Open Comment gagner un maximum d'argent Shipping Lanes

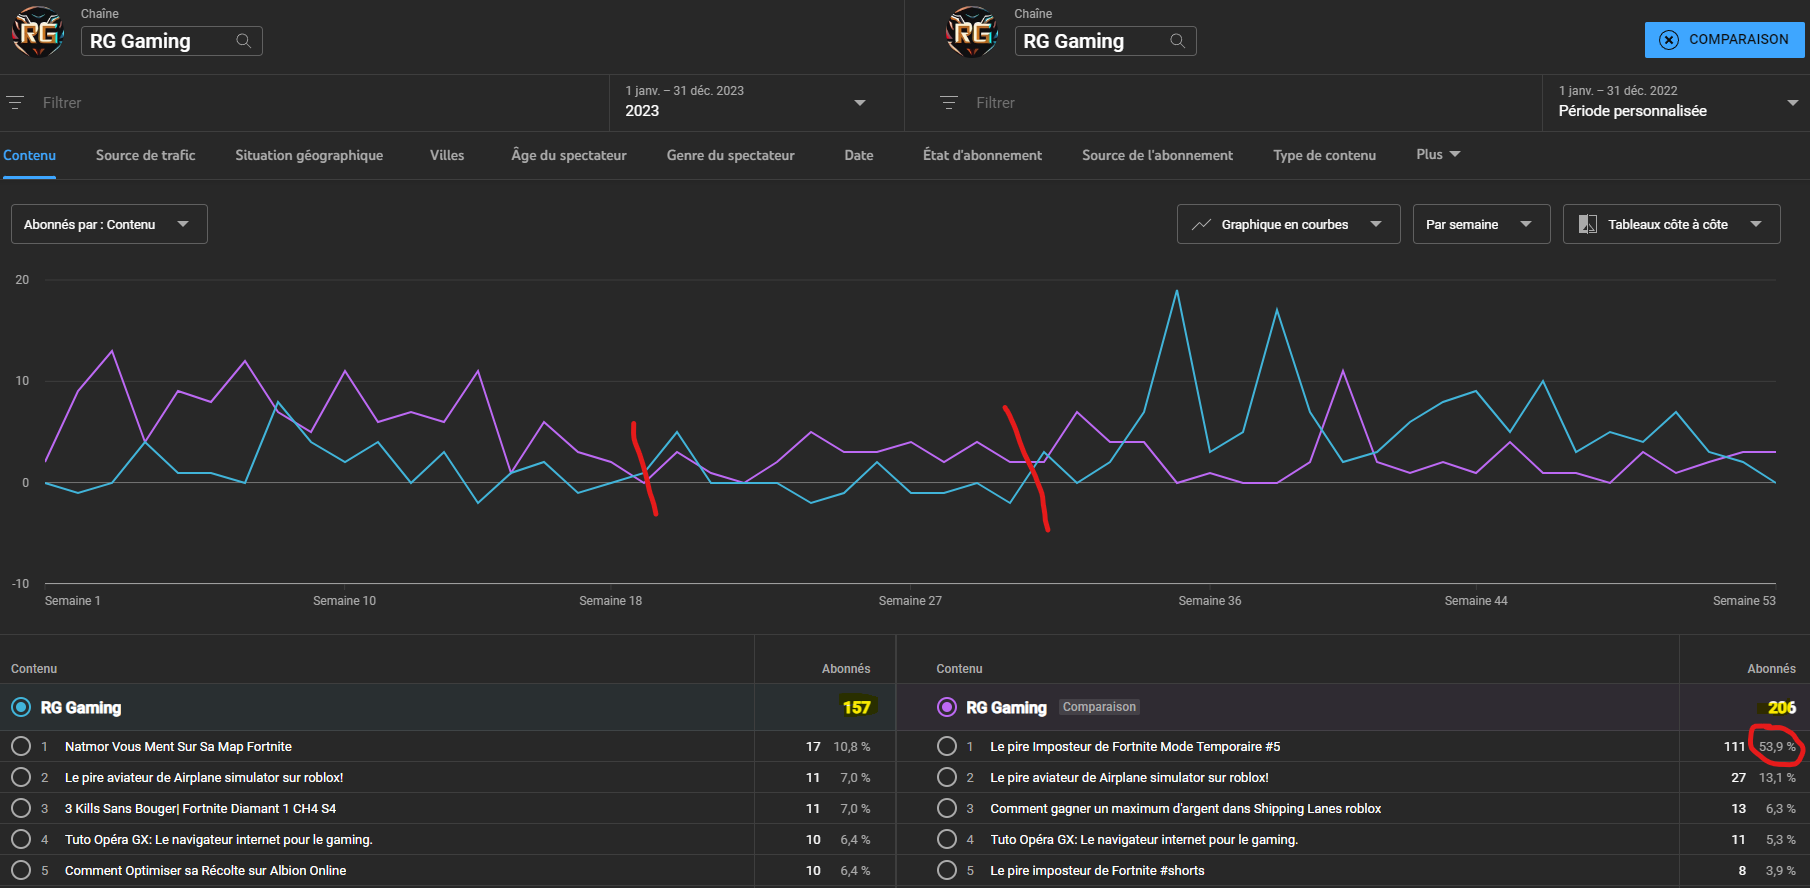[x=1185, y=809]
